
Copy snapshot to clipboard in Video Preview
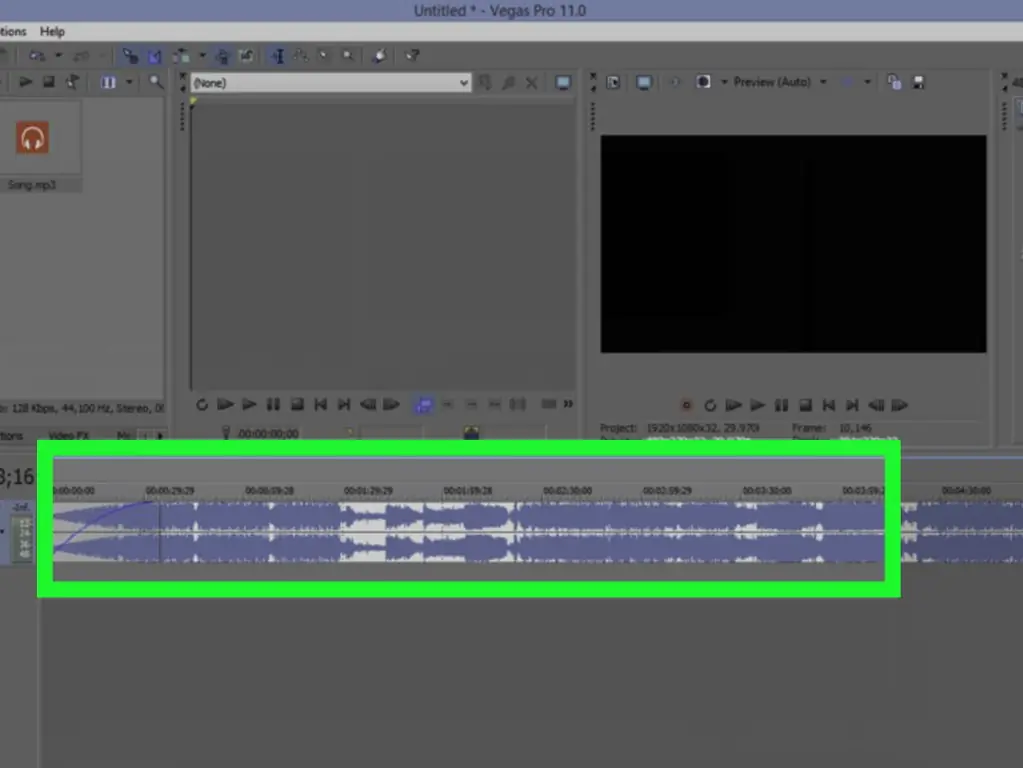pos(894,82)
